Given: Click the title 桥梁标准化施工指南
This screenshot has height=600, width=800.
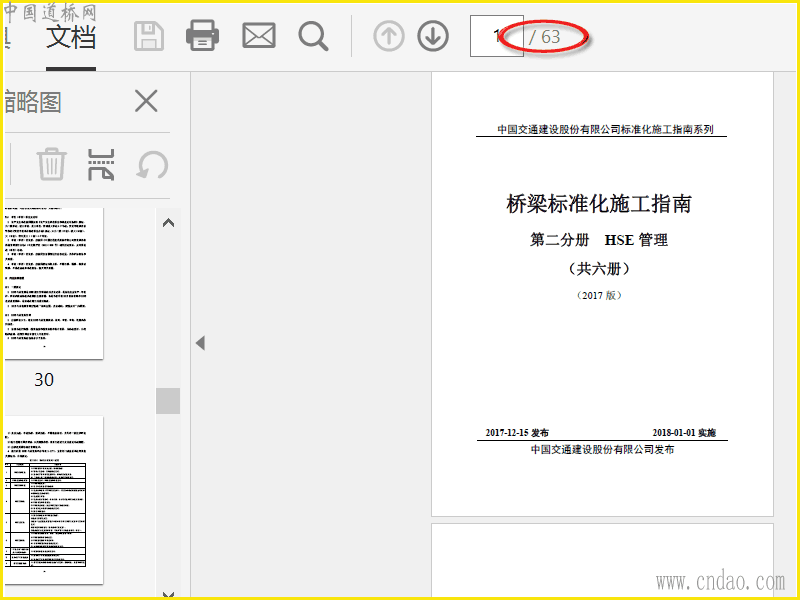Looking at the screenshot, I should pos(599,204).
